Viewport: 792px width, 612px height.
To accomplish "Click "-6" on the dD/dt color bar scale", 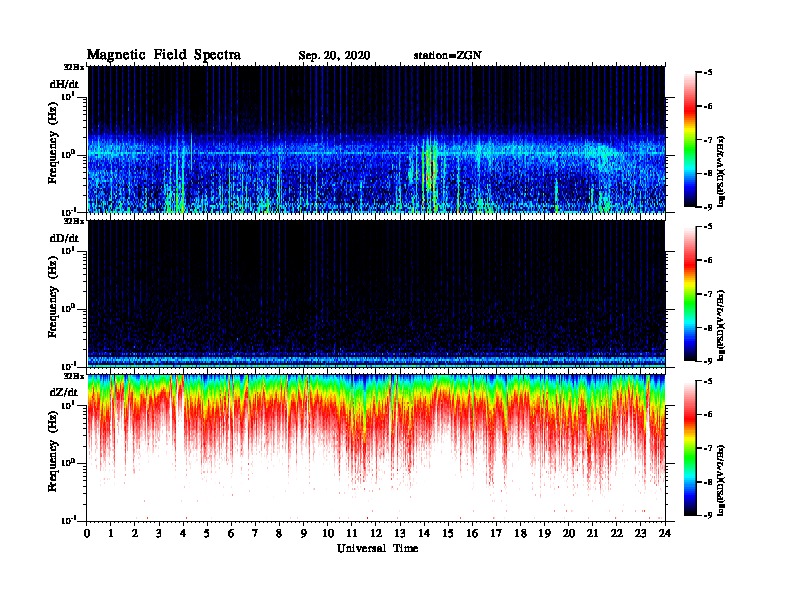I will tap(708, 261).
